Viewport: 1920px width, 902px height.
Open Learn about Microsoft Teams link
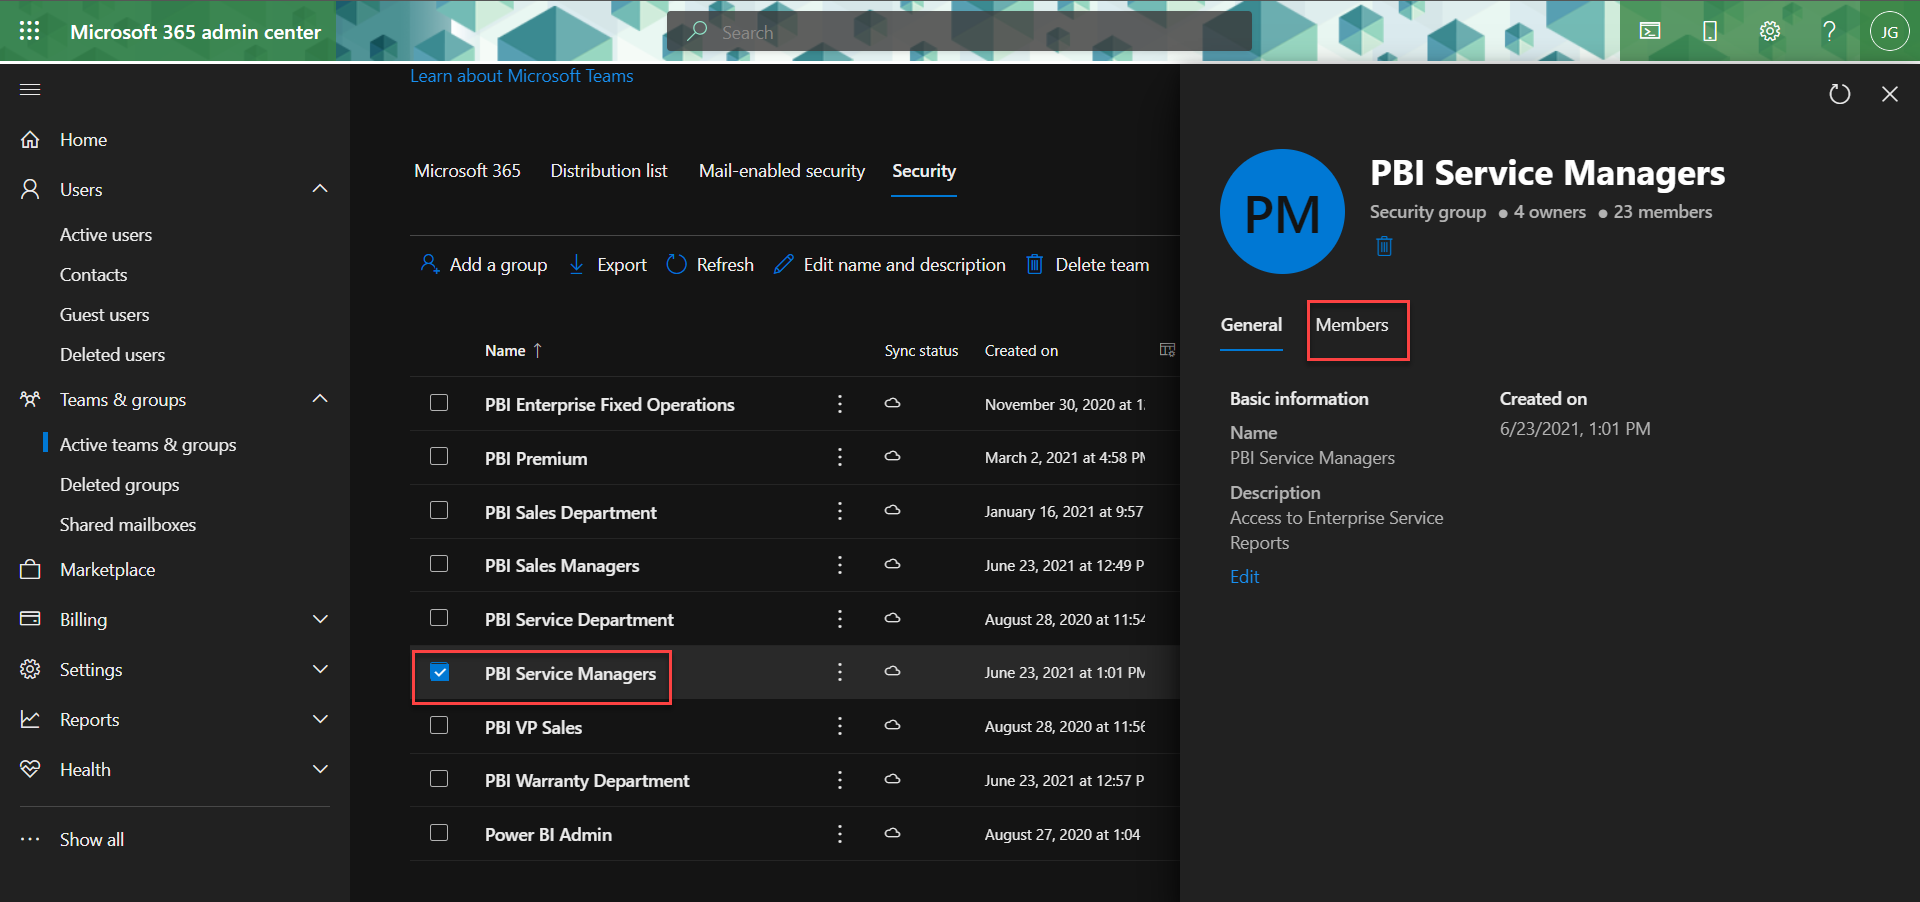[522, 76]
